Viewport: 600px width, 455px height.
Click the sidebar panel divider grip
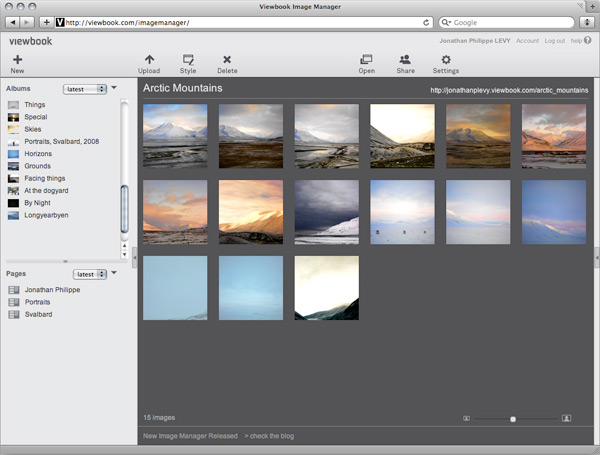coord(65,261)
